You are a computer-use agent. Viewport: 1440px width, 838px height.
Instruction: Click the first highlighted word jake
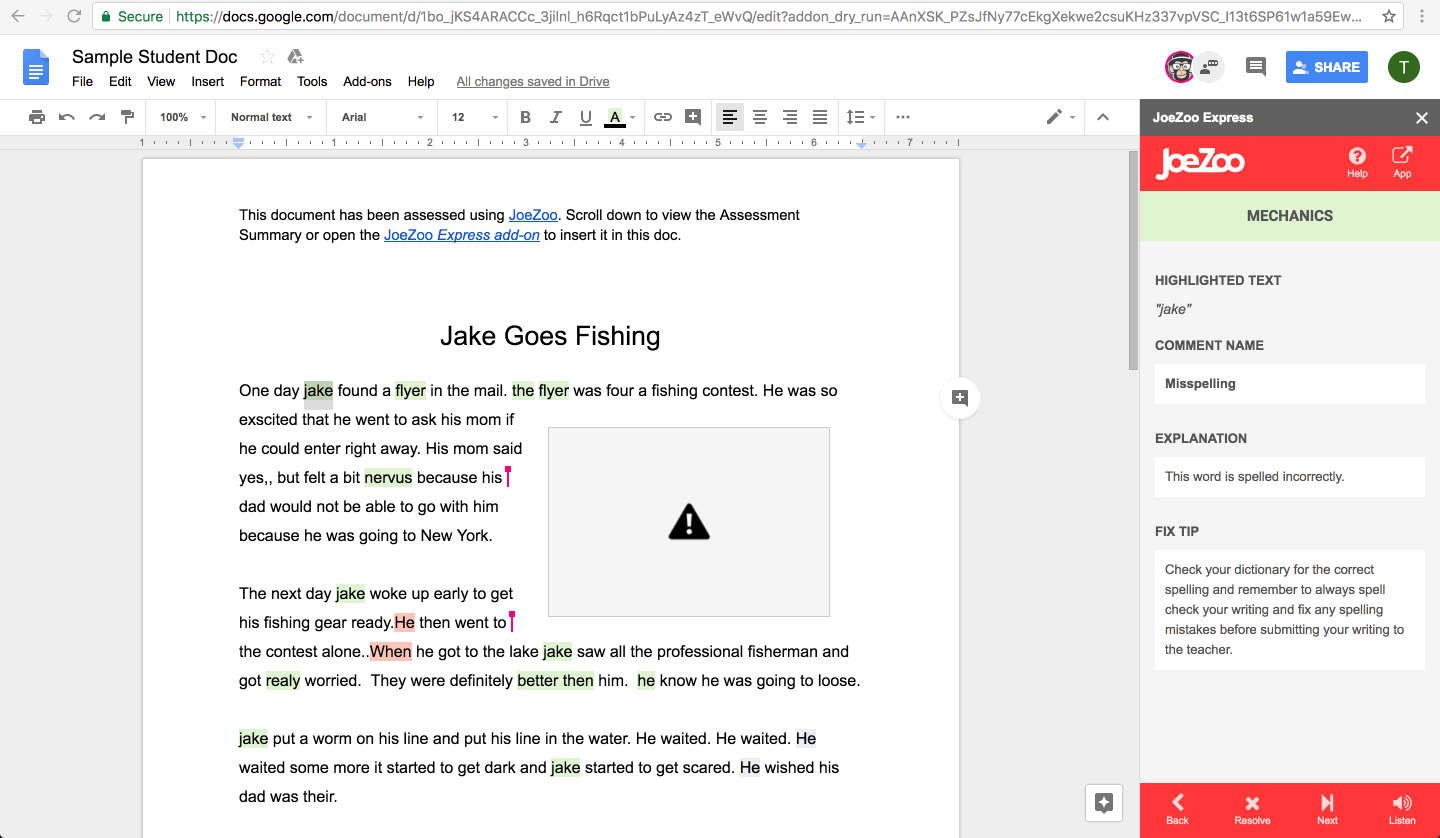pos(318,390)
